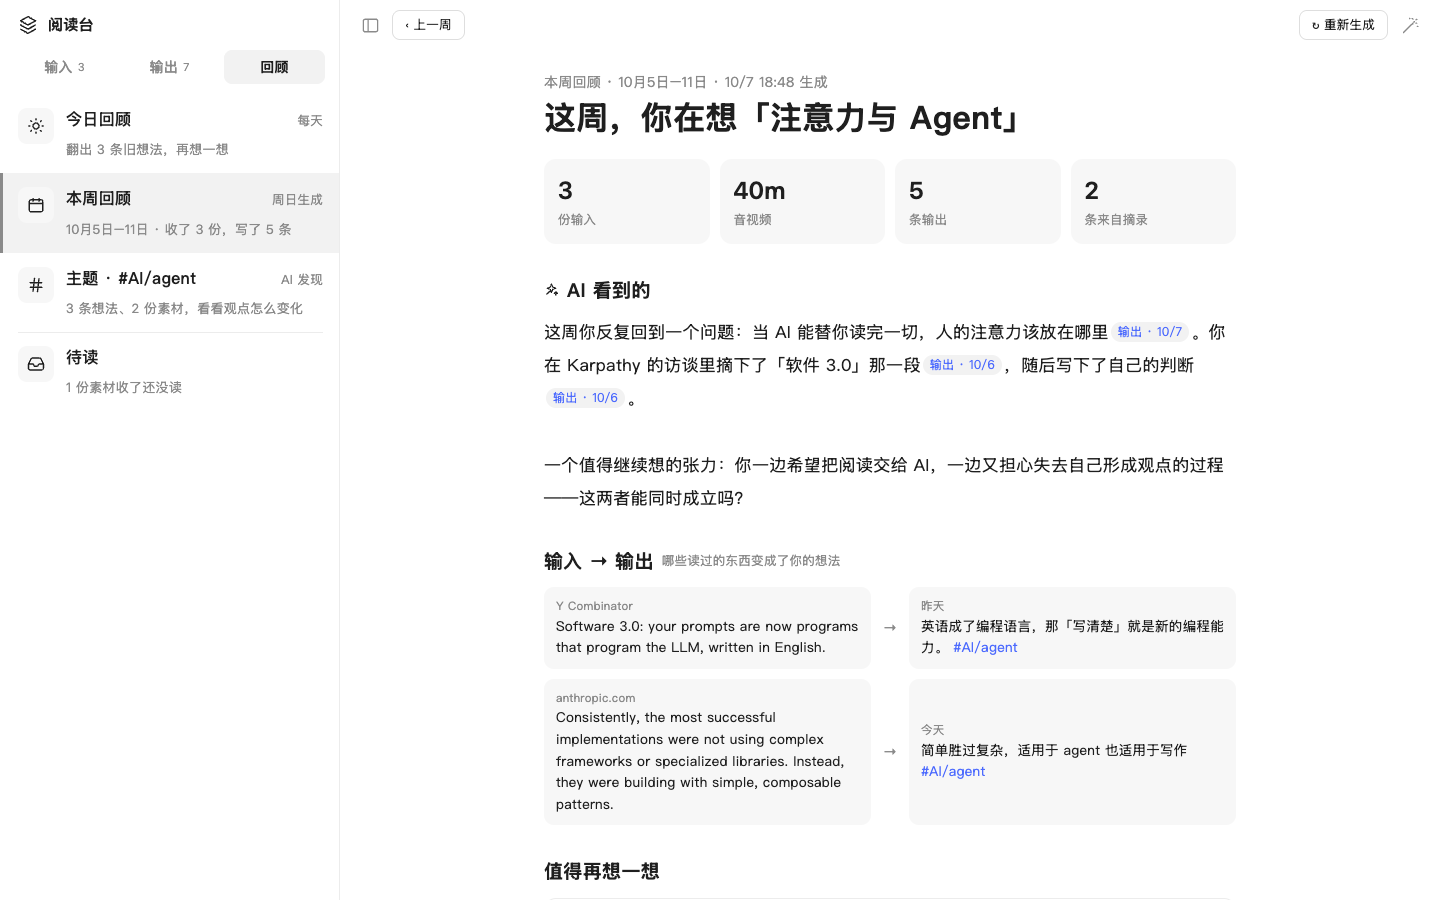
Task: Go to previous week with 上一周 button
Action: (428, 25)
